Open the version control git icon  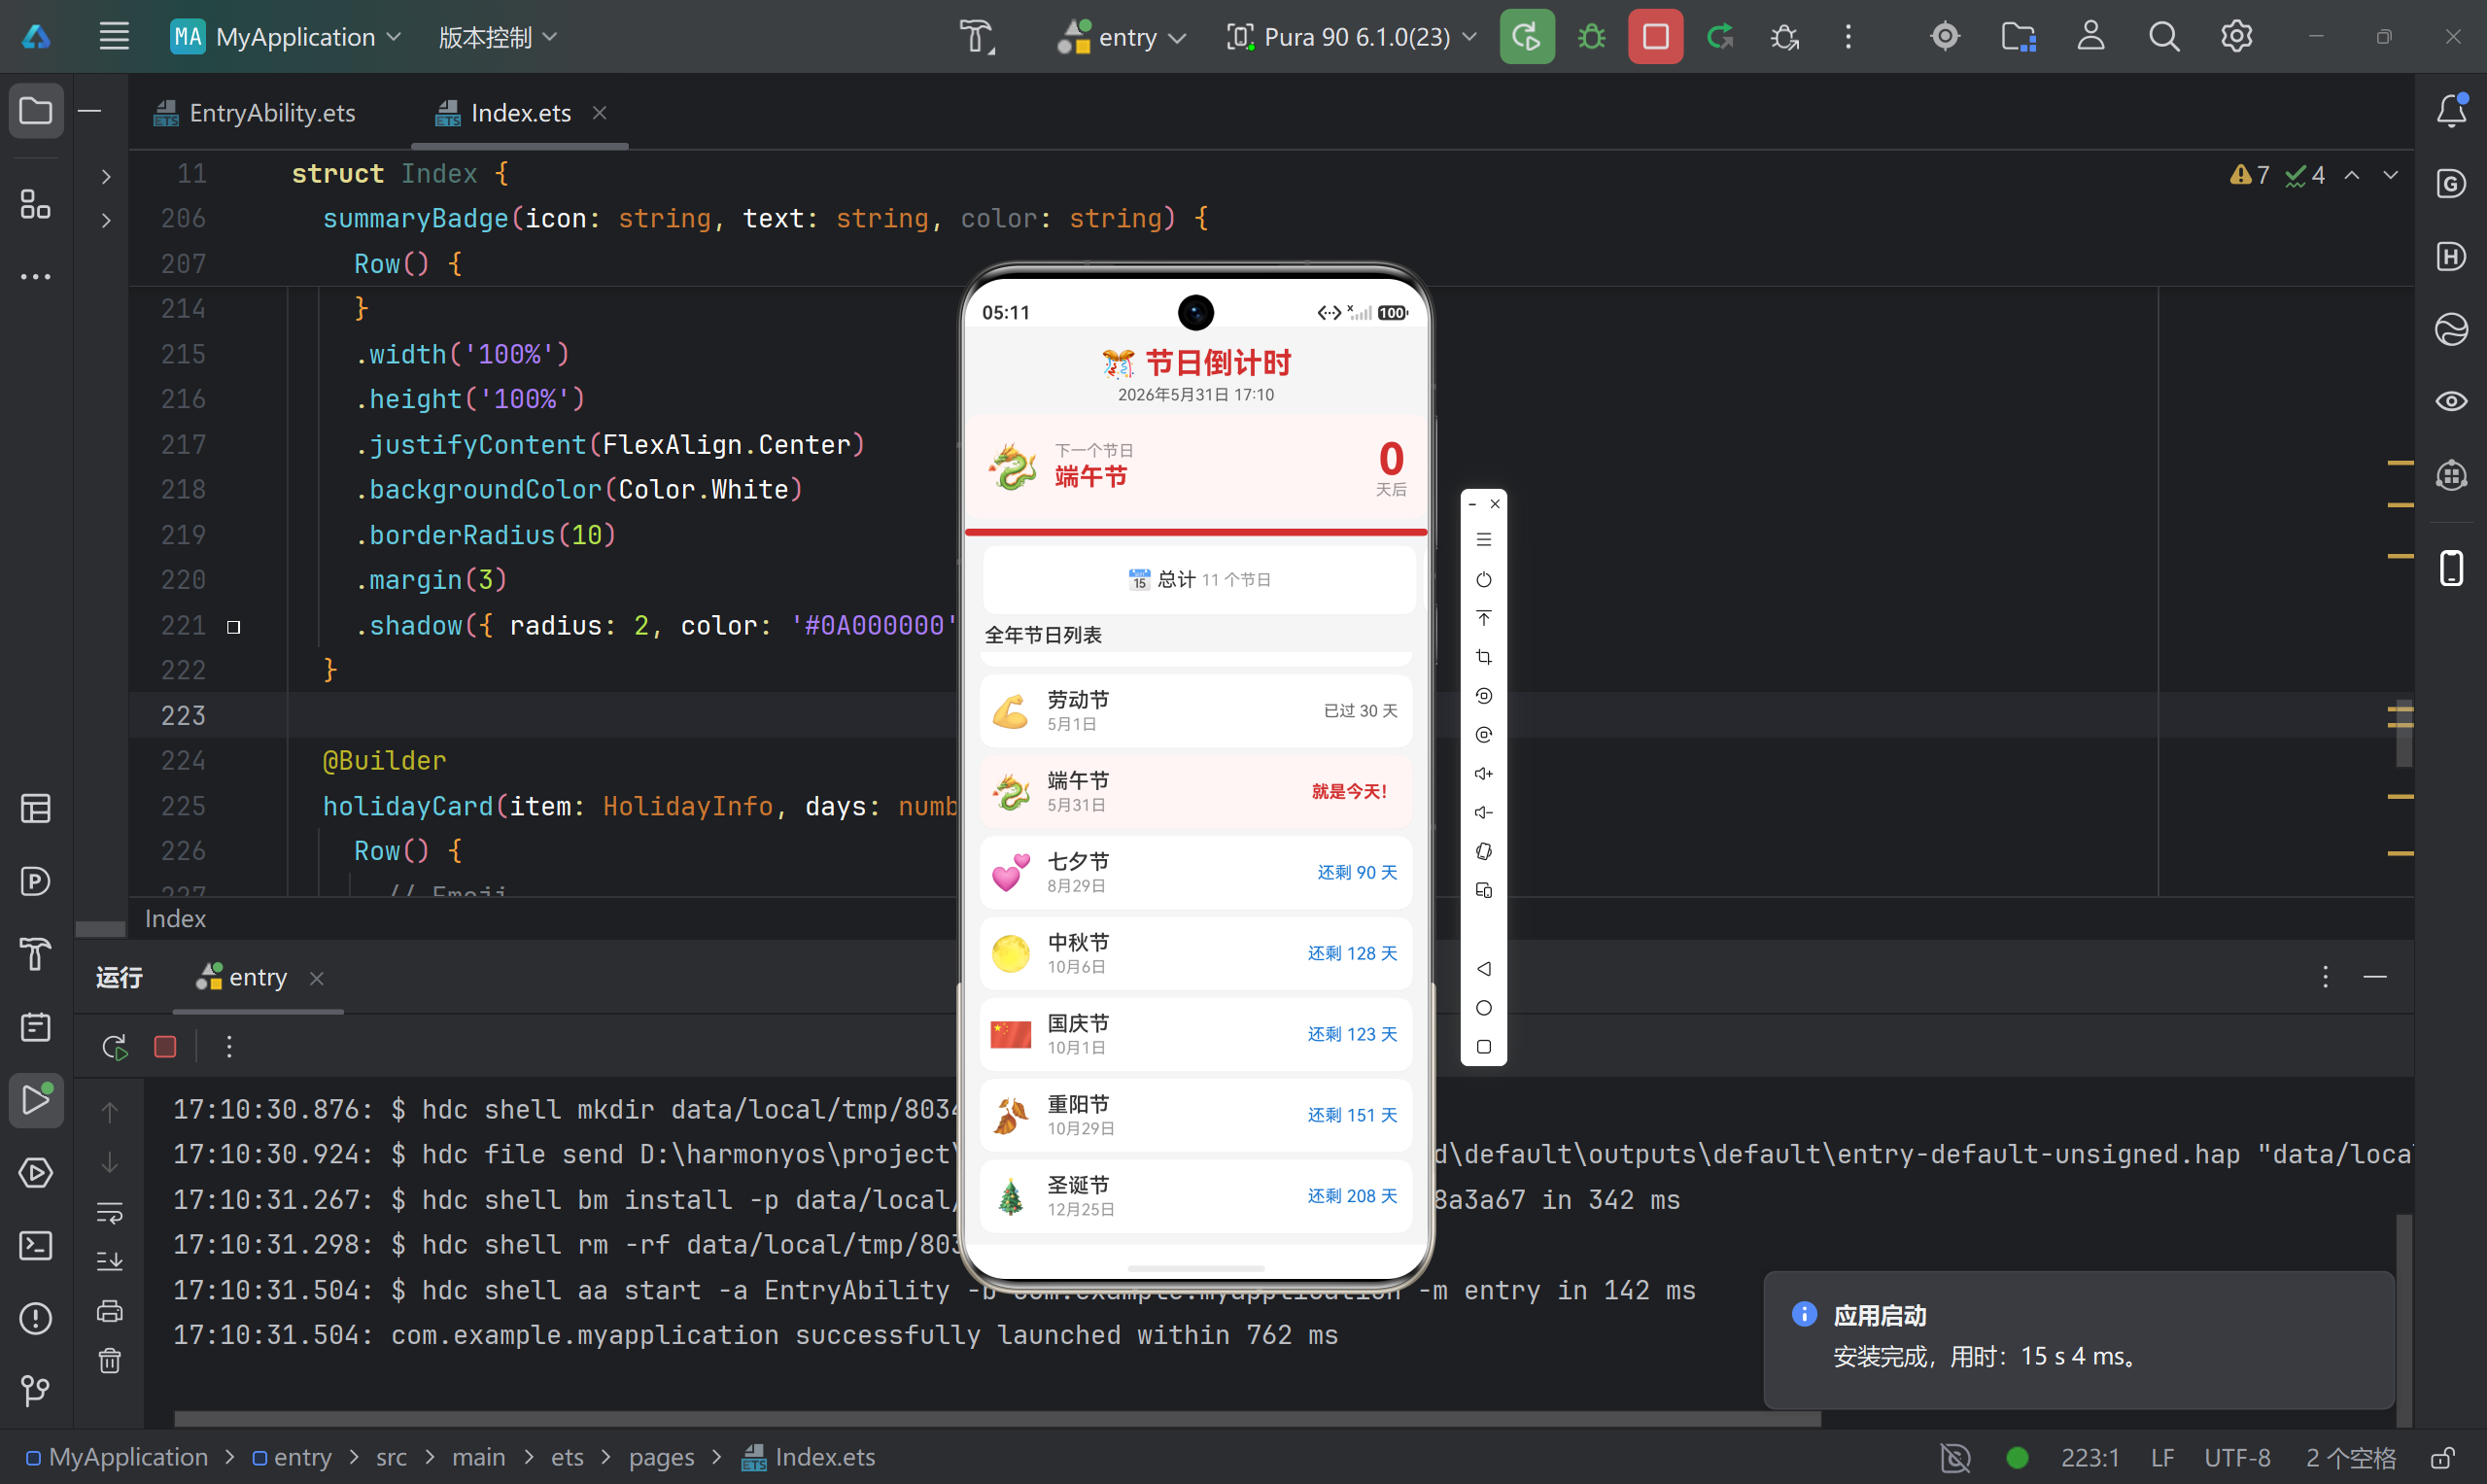pos(36,1390)
